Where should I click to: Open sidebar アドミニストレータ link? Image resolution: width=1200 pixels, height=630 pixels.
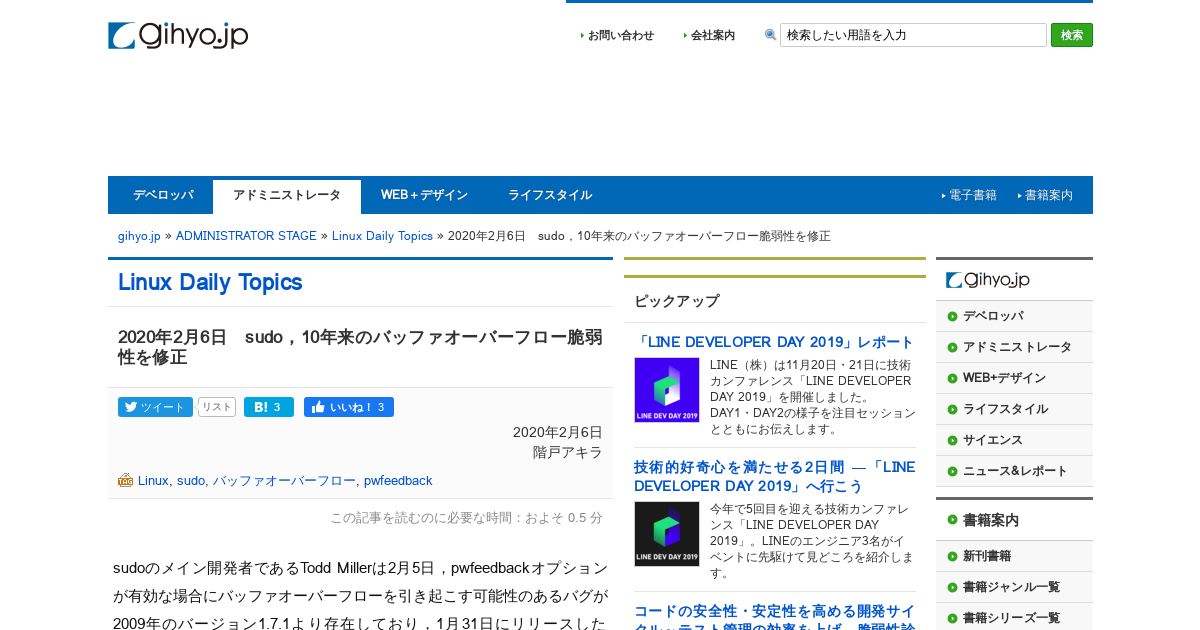(x=1017, y=347)
